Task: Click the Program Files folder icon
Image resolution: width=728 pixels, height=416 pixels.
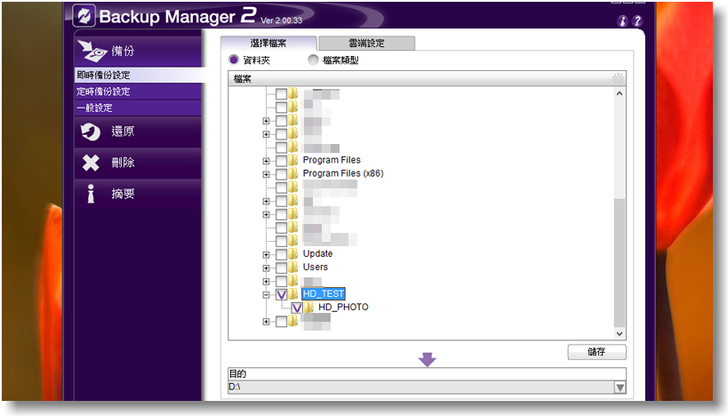Action: (293, 160)
